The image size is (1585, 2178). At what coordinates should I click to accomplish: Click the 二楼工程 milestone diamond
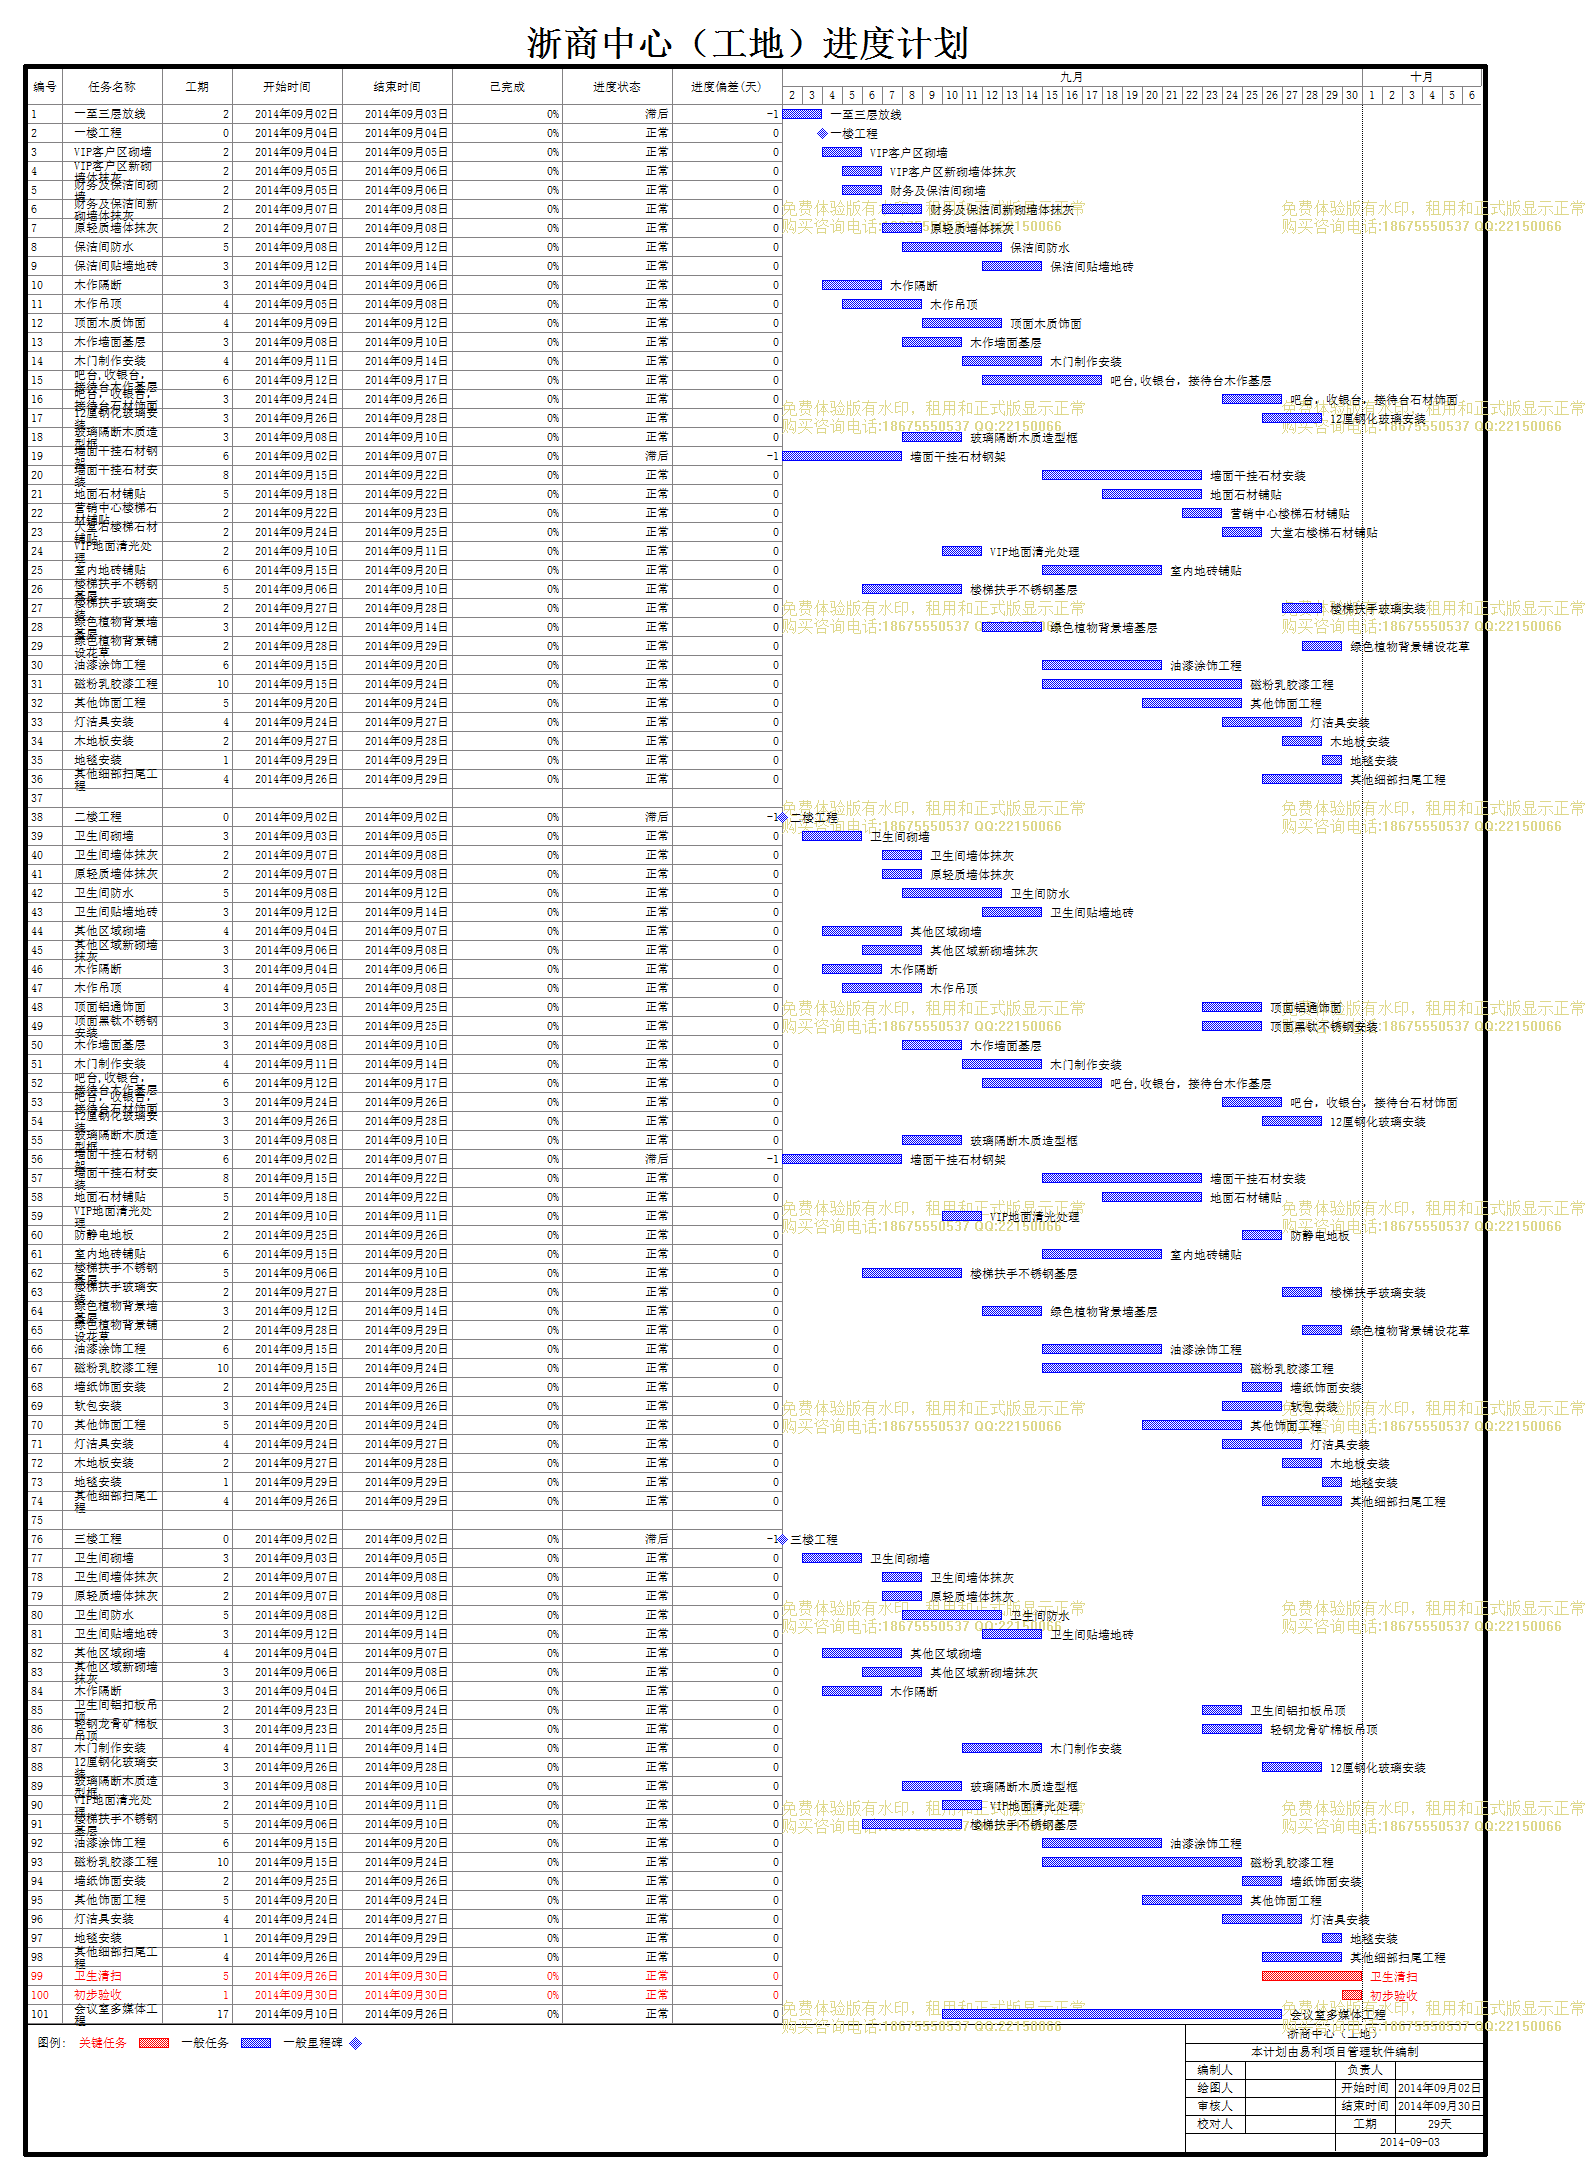click(x=782, y=817)
